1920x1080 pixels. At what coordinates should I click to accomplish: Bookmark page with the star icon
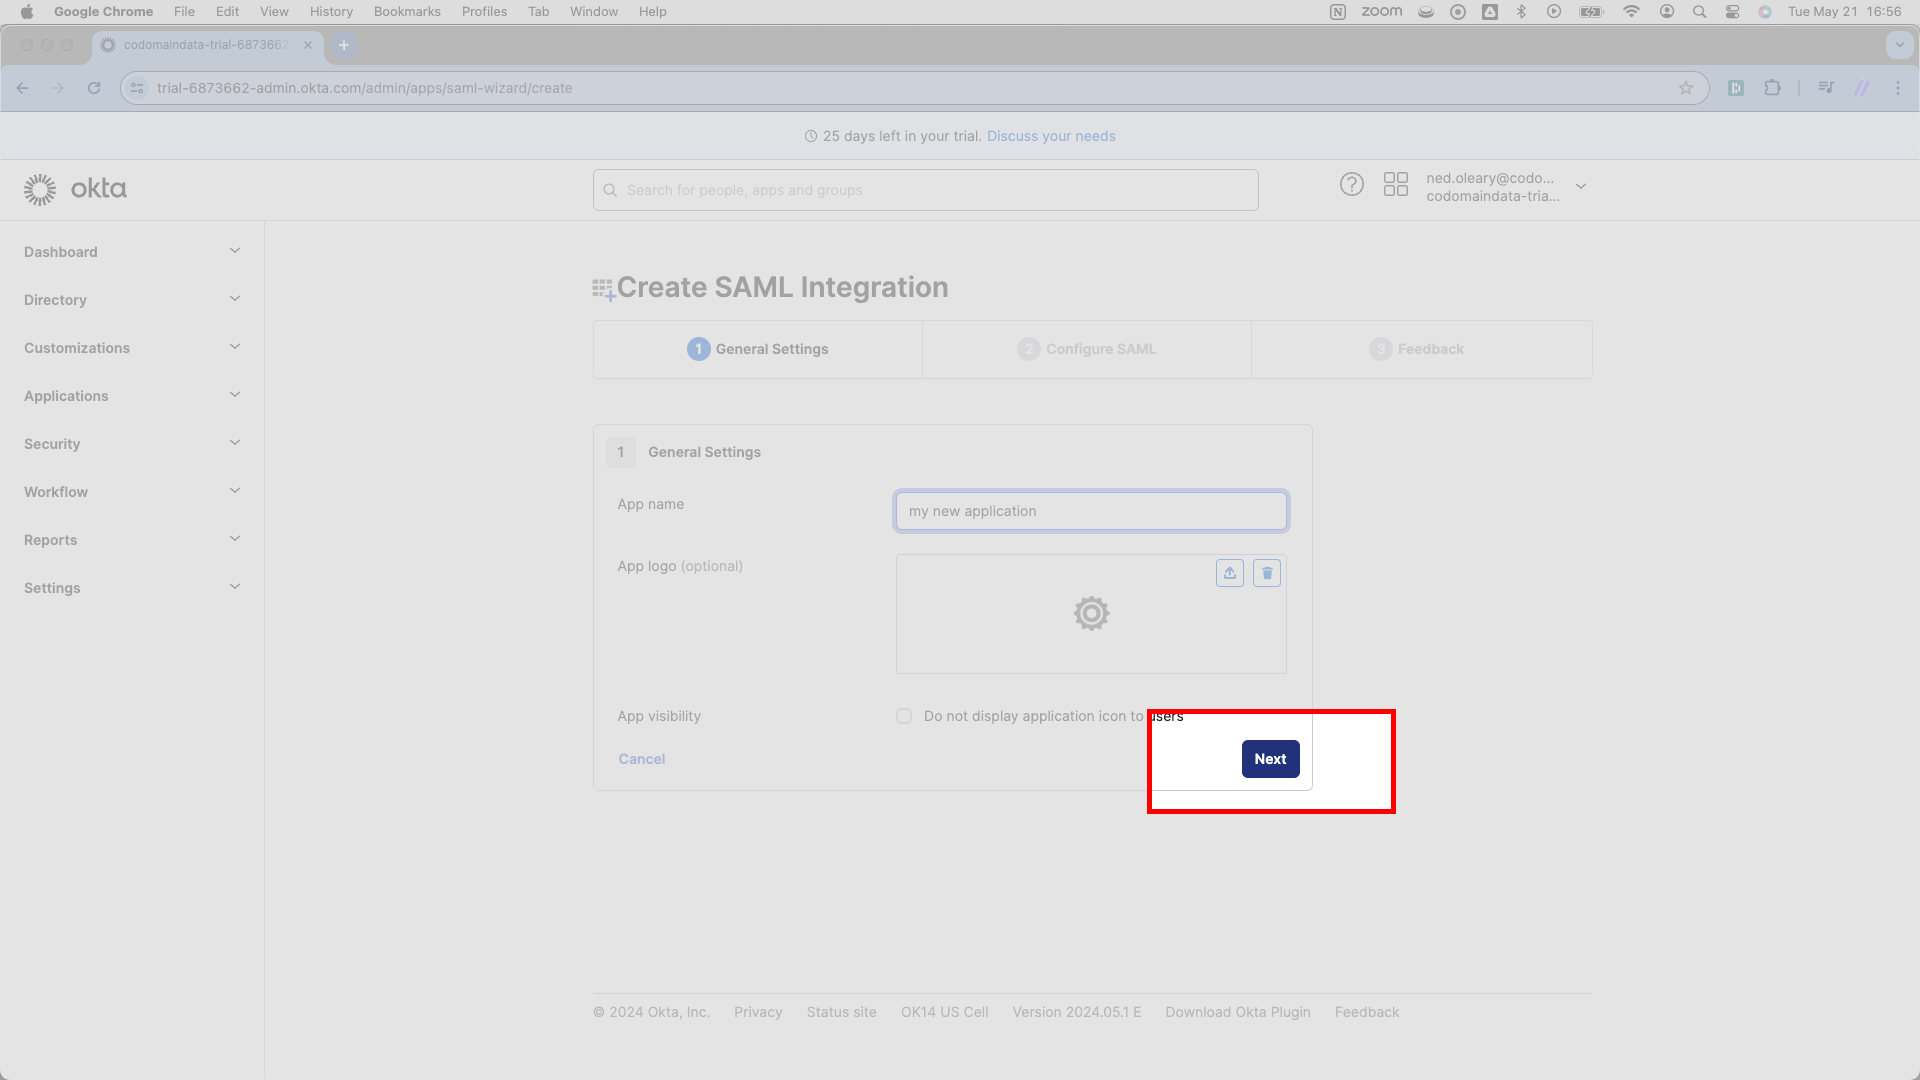(x=1686, y=88)
